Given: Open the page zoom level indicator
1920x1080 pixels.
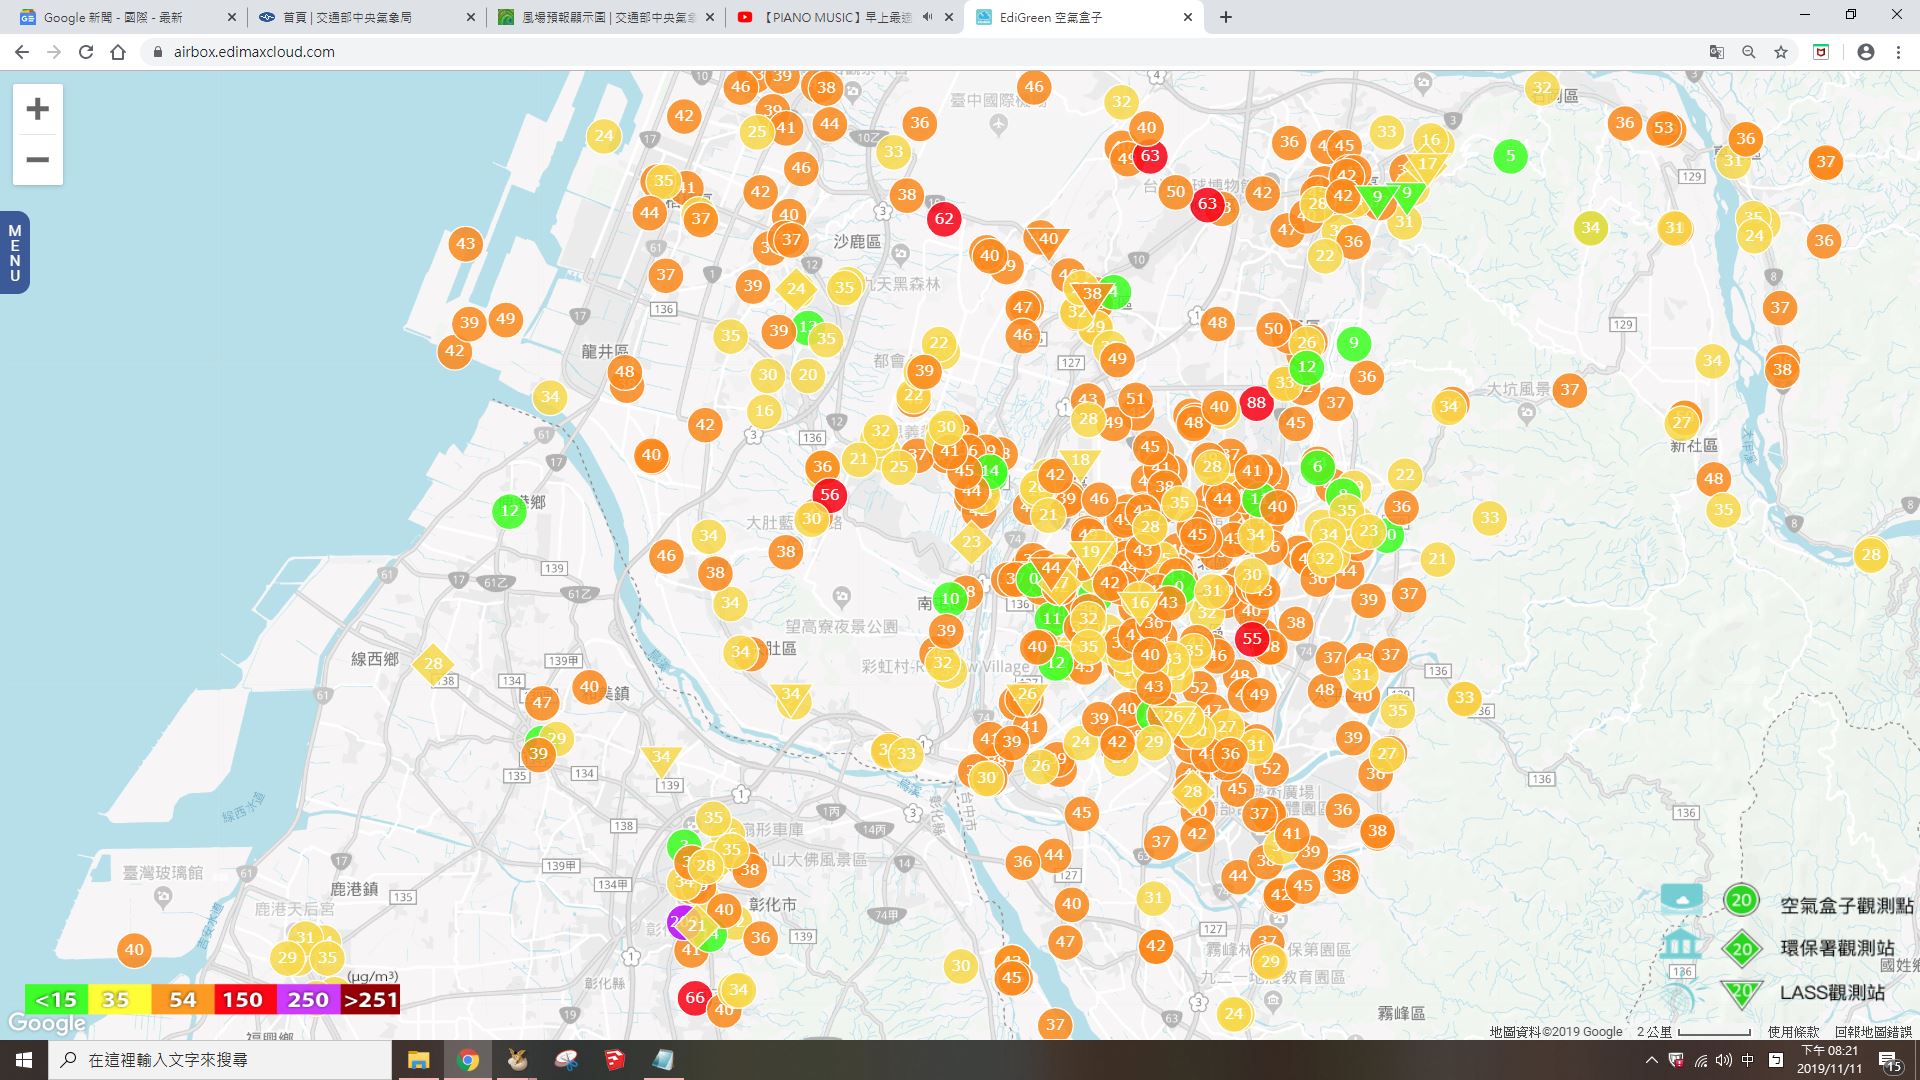Looking at the screenshot, I should click(1748, 52).
